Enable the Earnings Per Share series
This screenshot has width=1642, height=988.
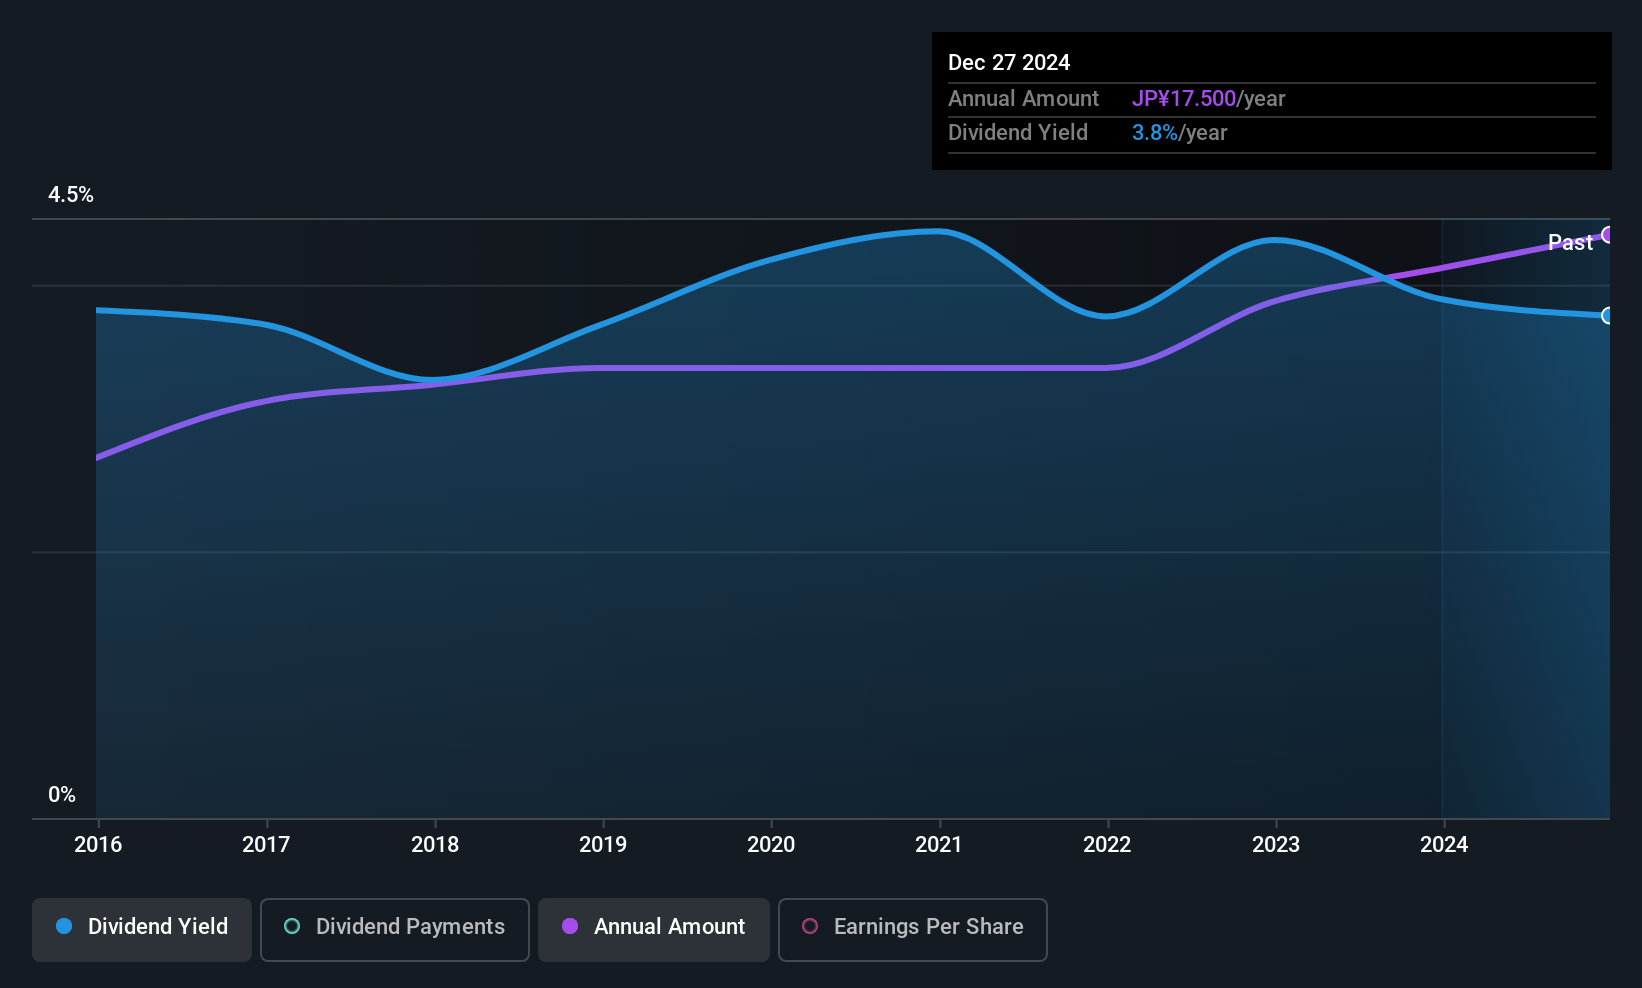[913, 930]
